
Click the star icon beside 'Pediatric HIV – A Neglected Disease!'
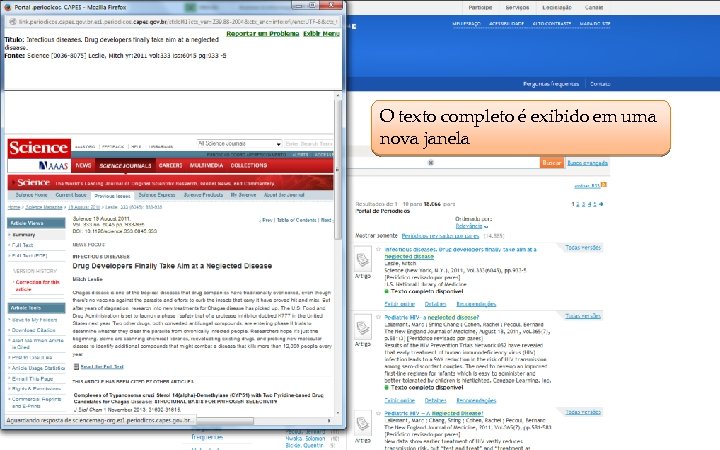tap(378, 413)
